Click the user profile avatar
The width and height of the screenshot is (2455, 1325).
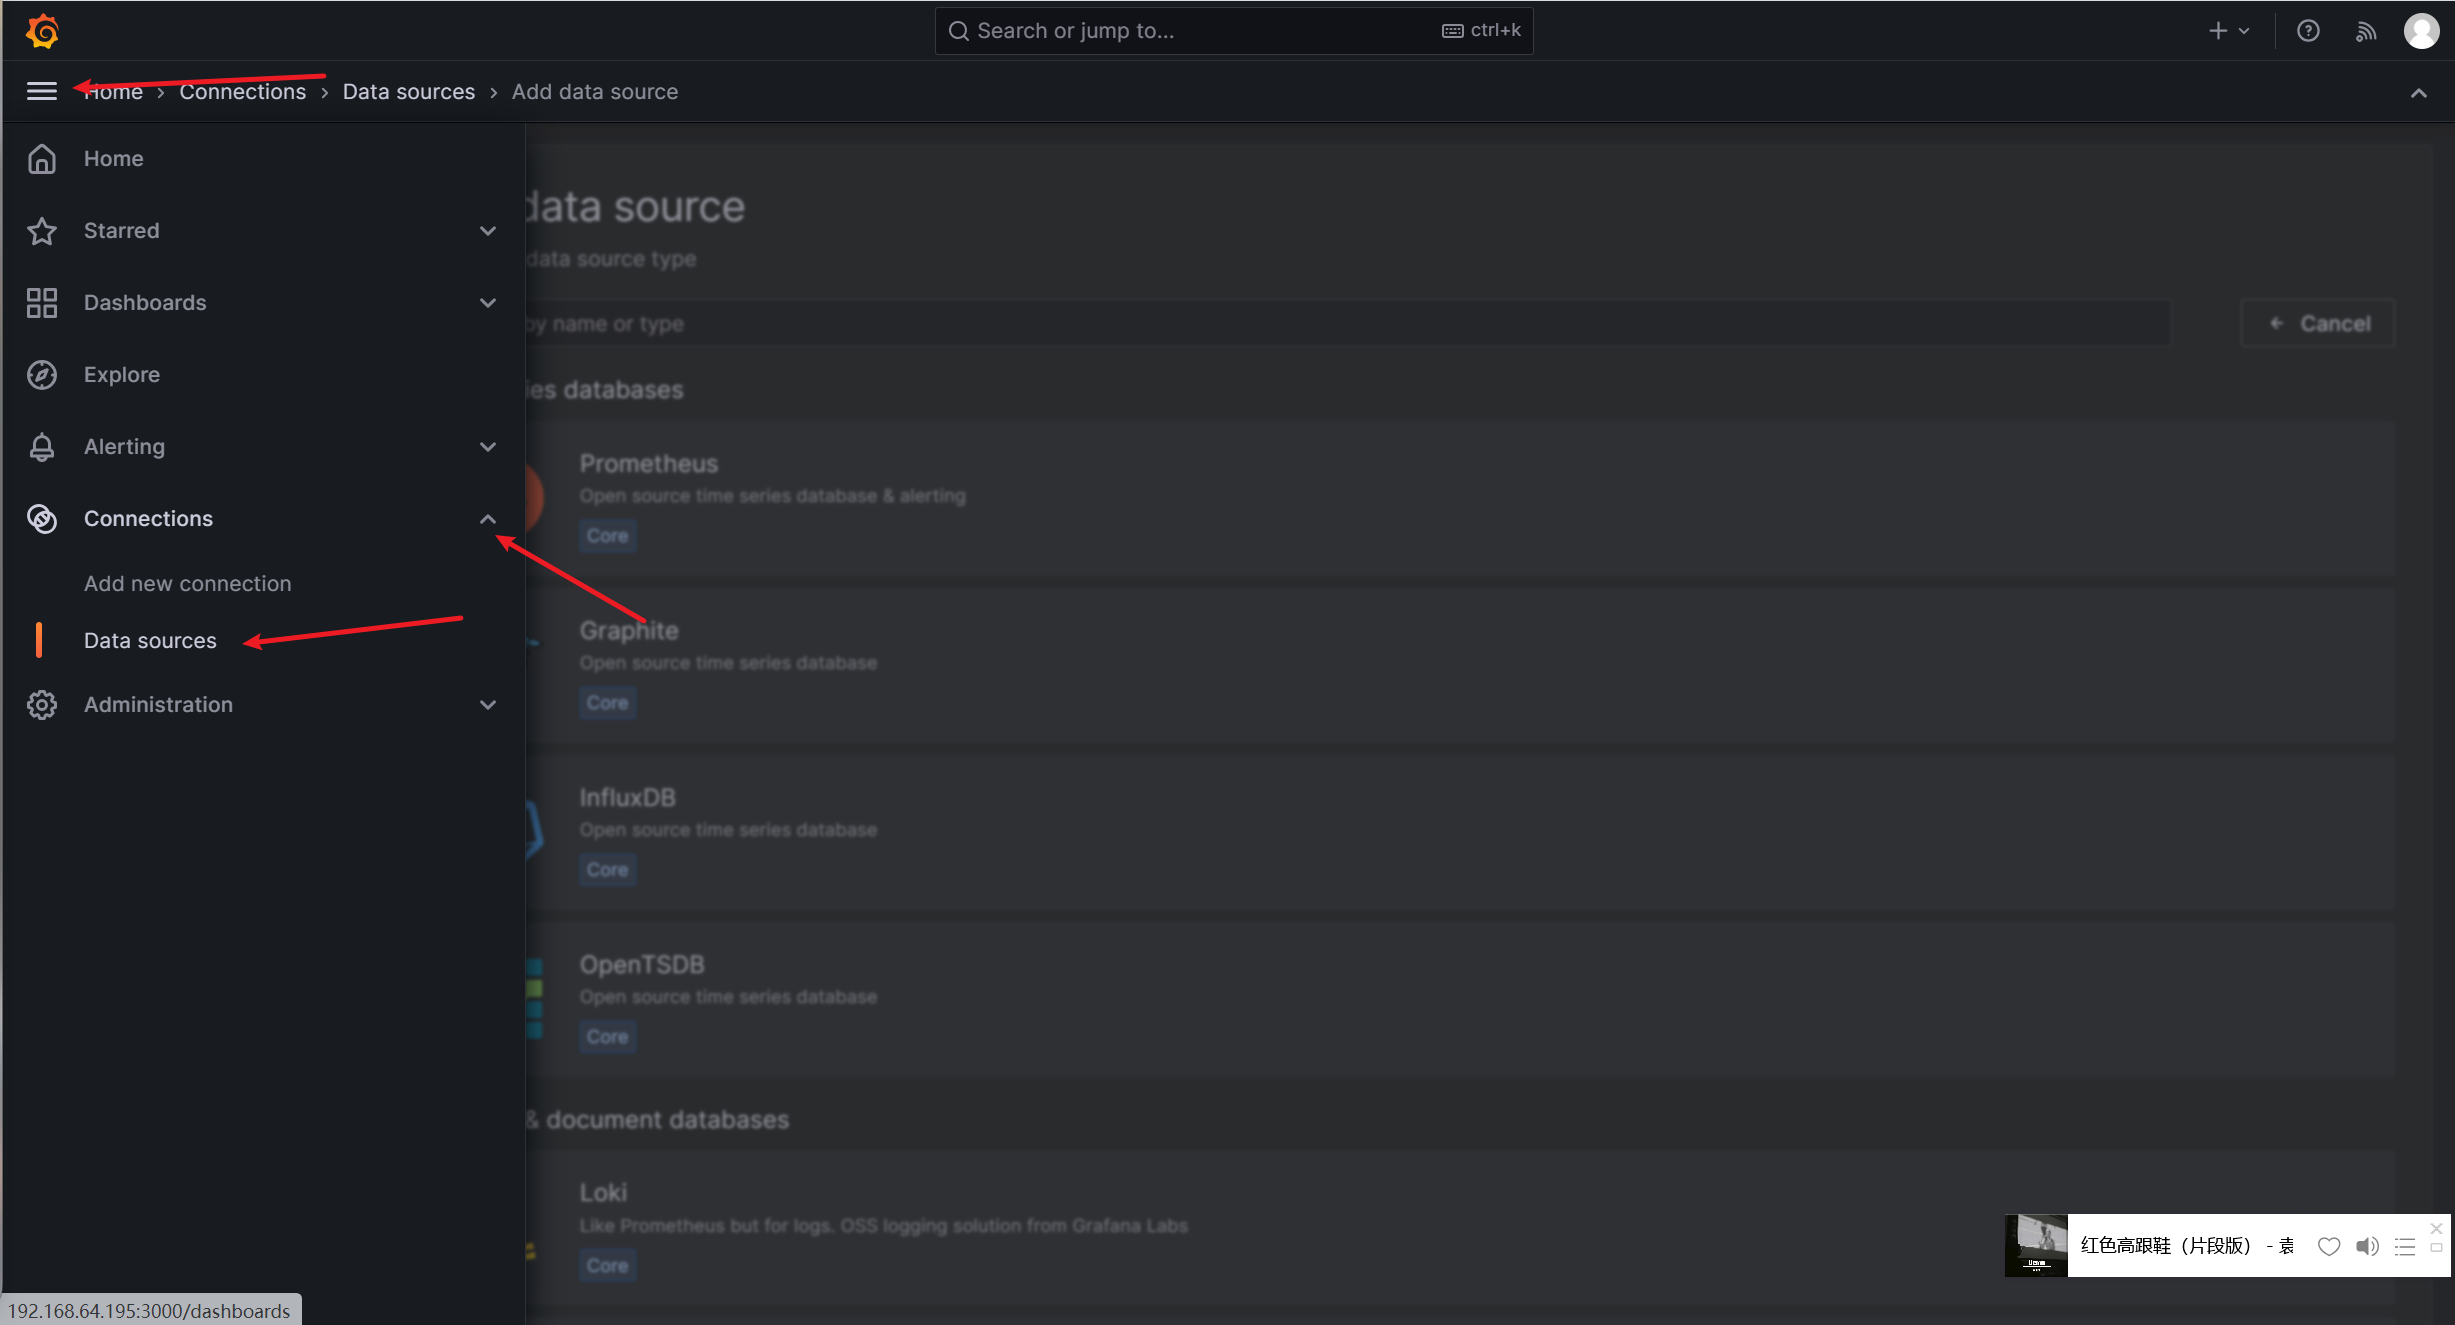[x=2420, y=31]
